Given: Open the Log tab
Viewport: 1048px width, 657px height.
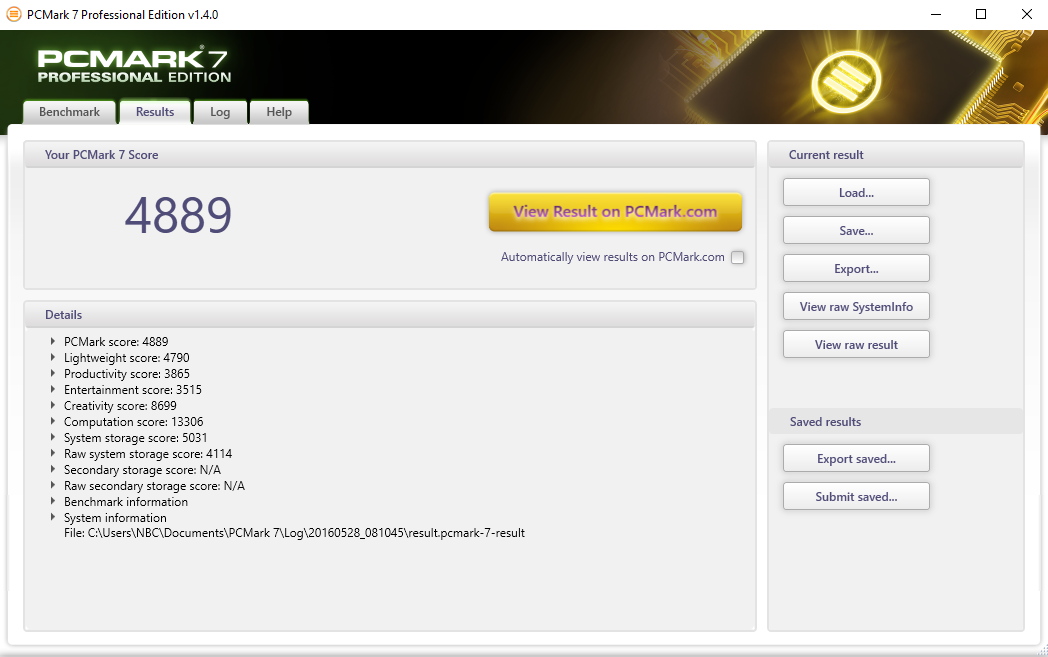Looking at the screenshot, I should pyautogui.click(x=220, y=112).
